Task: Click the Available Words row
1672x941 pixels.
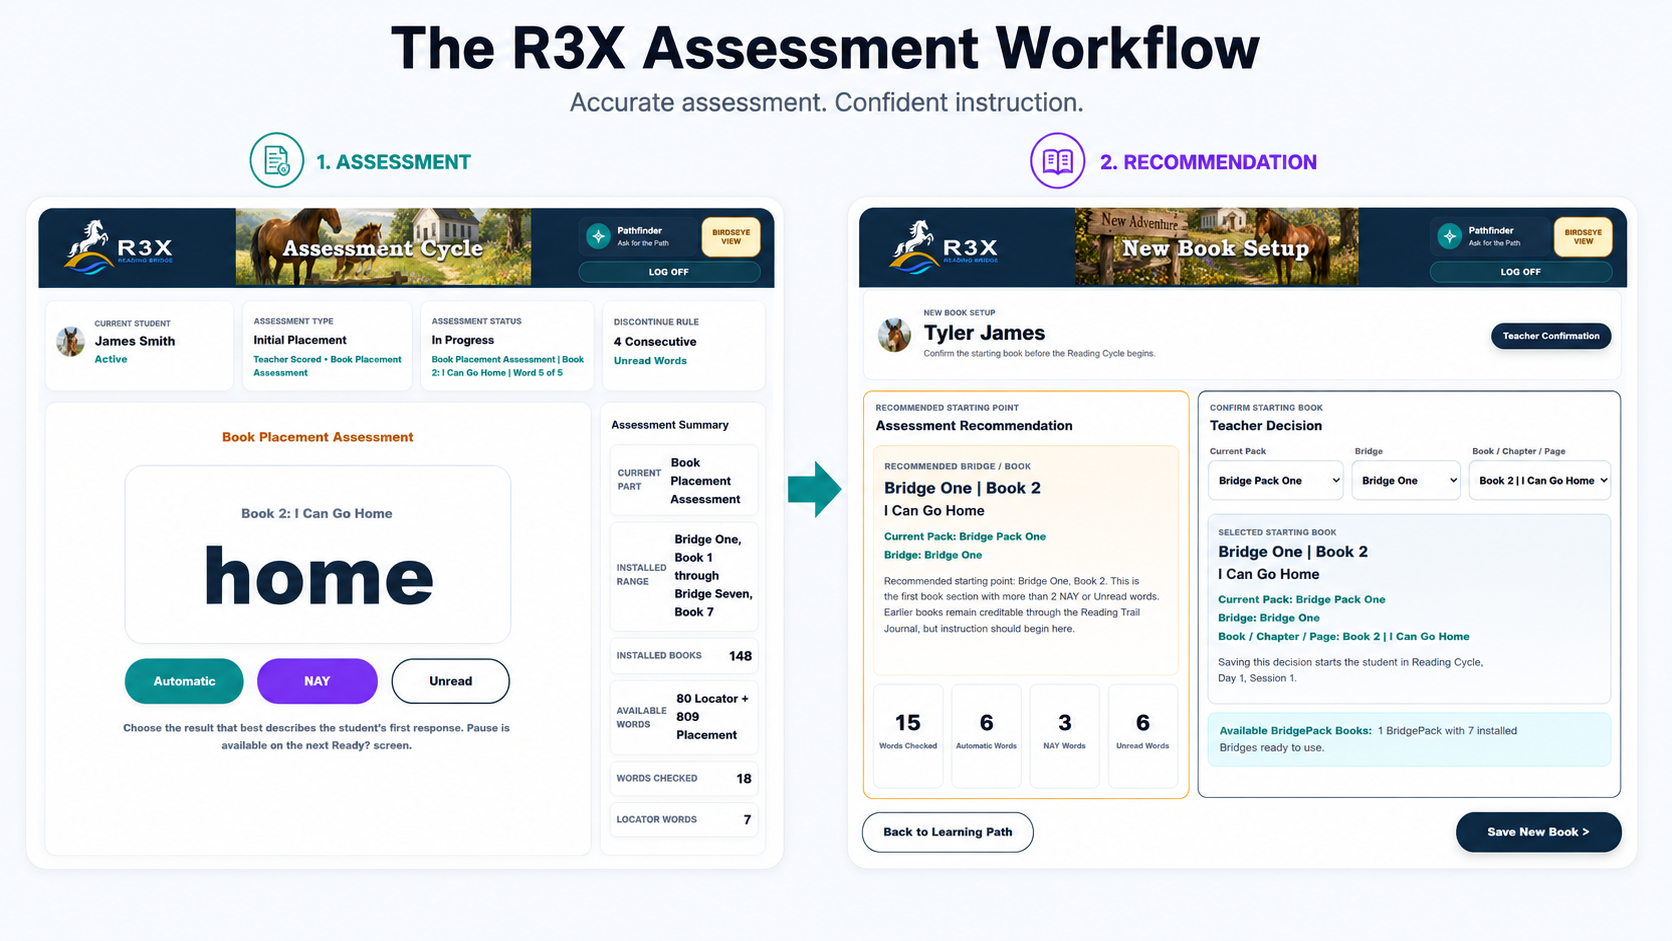Action: [684, 717]
